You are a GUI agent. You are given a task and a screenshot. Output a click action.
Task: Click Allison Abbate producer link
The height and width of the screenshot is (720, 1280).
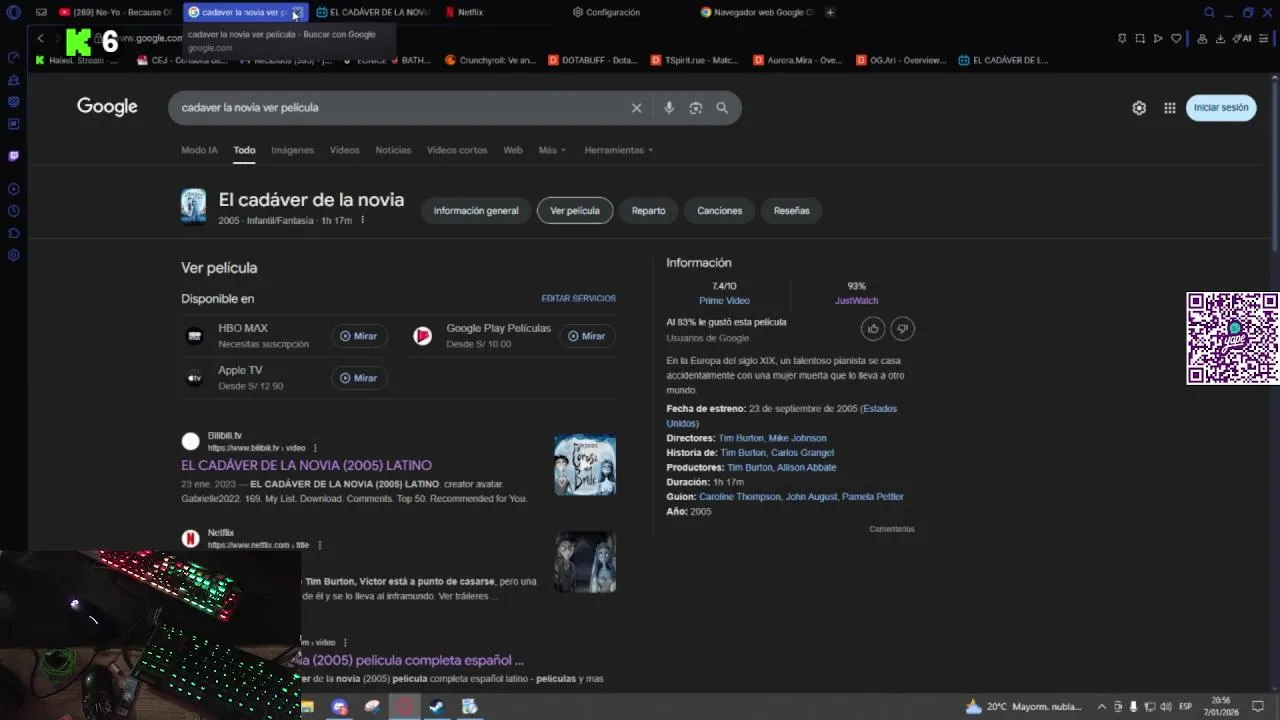pos(806,468)
